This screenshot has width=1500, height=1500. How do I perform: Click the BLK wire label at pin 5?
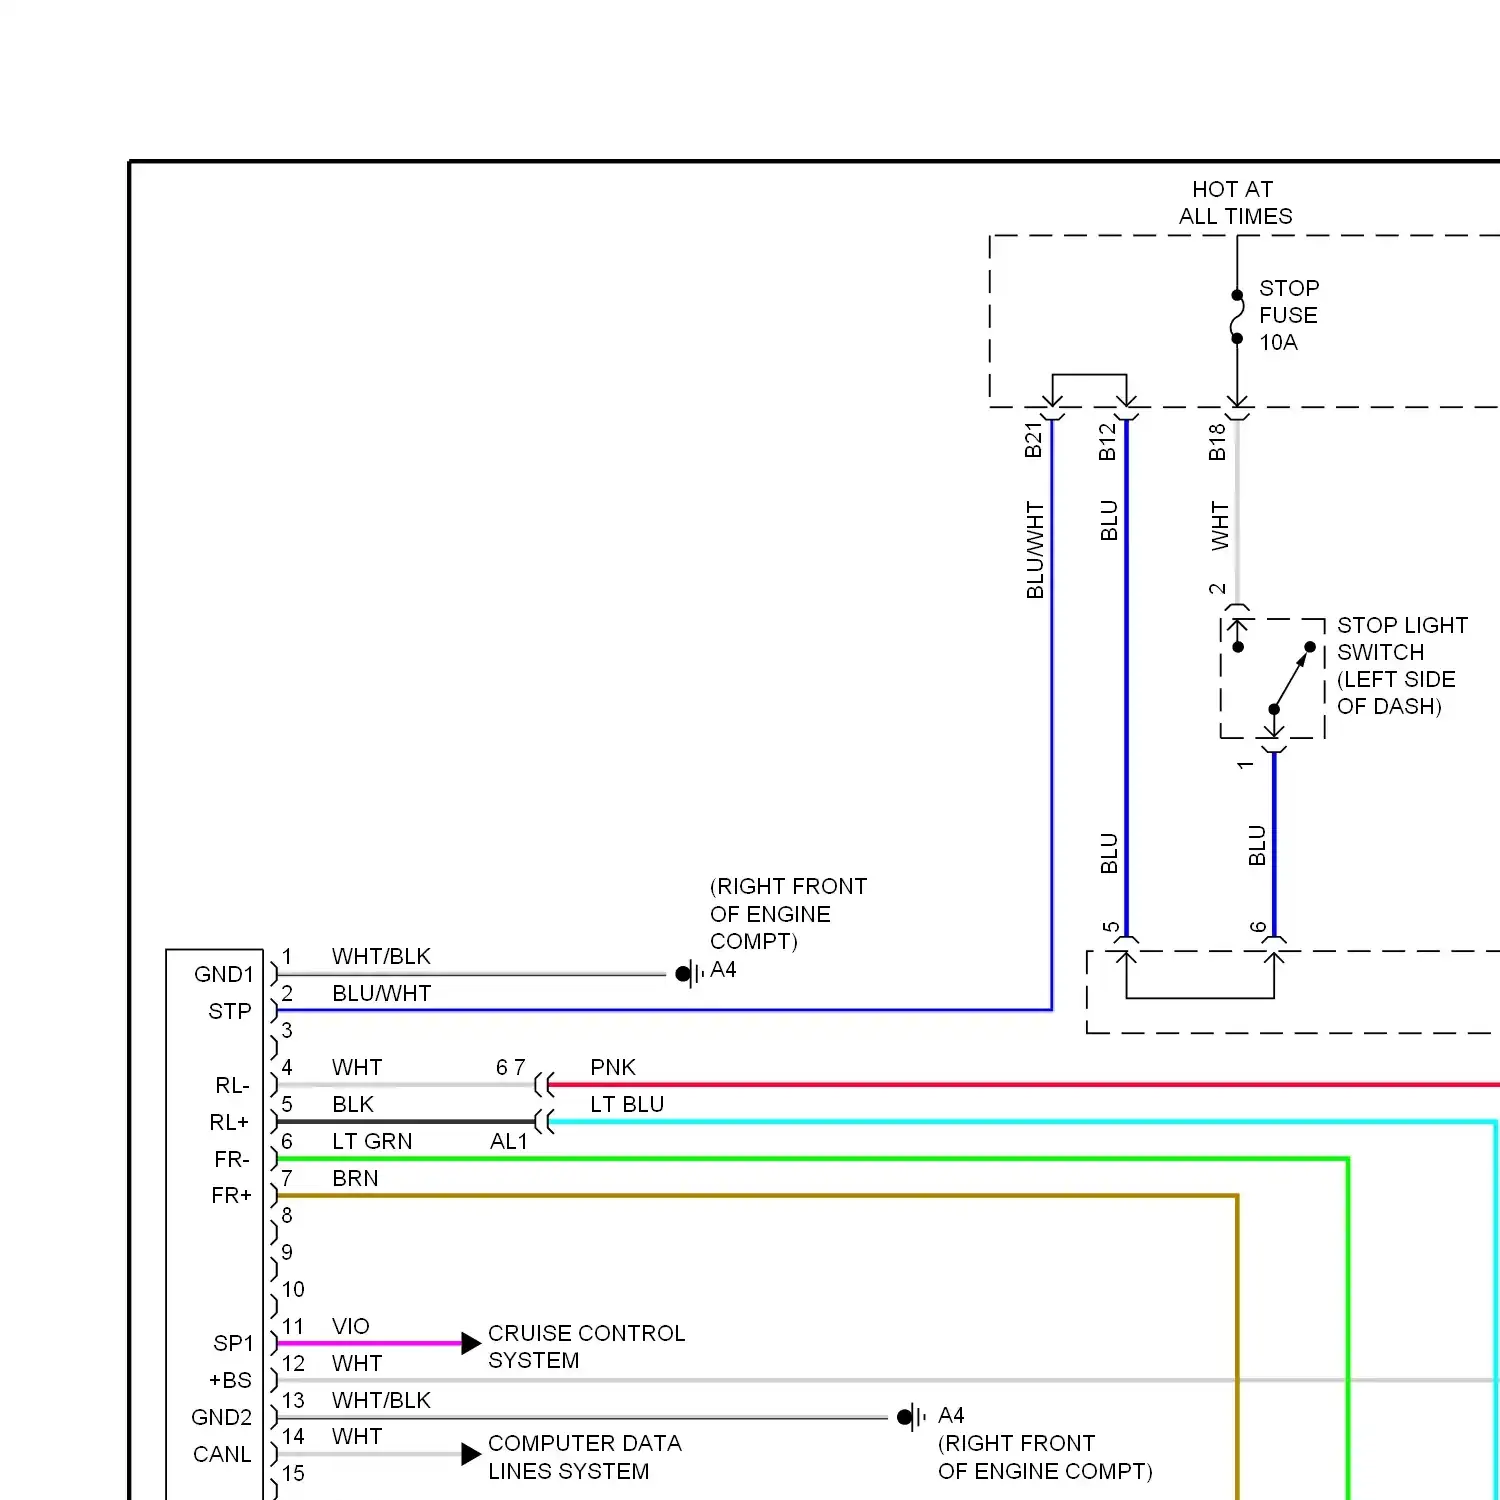click(x=353, y=1104)
